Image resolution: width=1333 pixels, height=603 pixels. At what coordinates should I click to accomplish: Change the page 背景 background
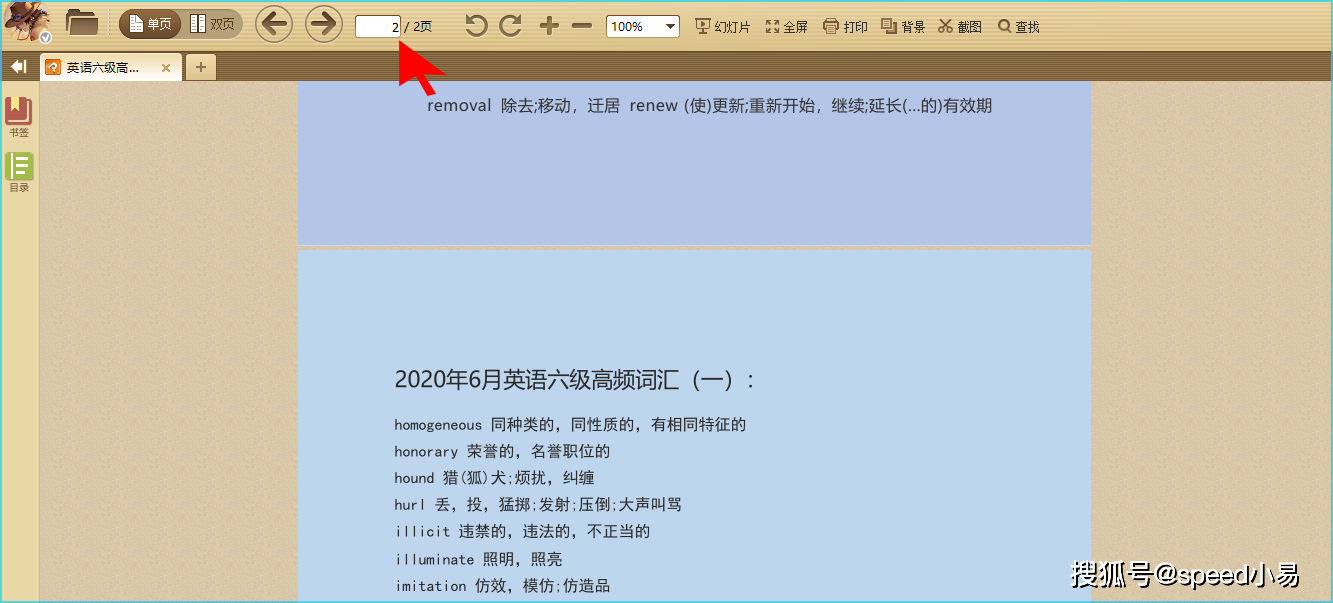click(x=902, y=25)
